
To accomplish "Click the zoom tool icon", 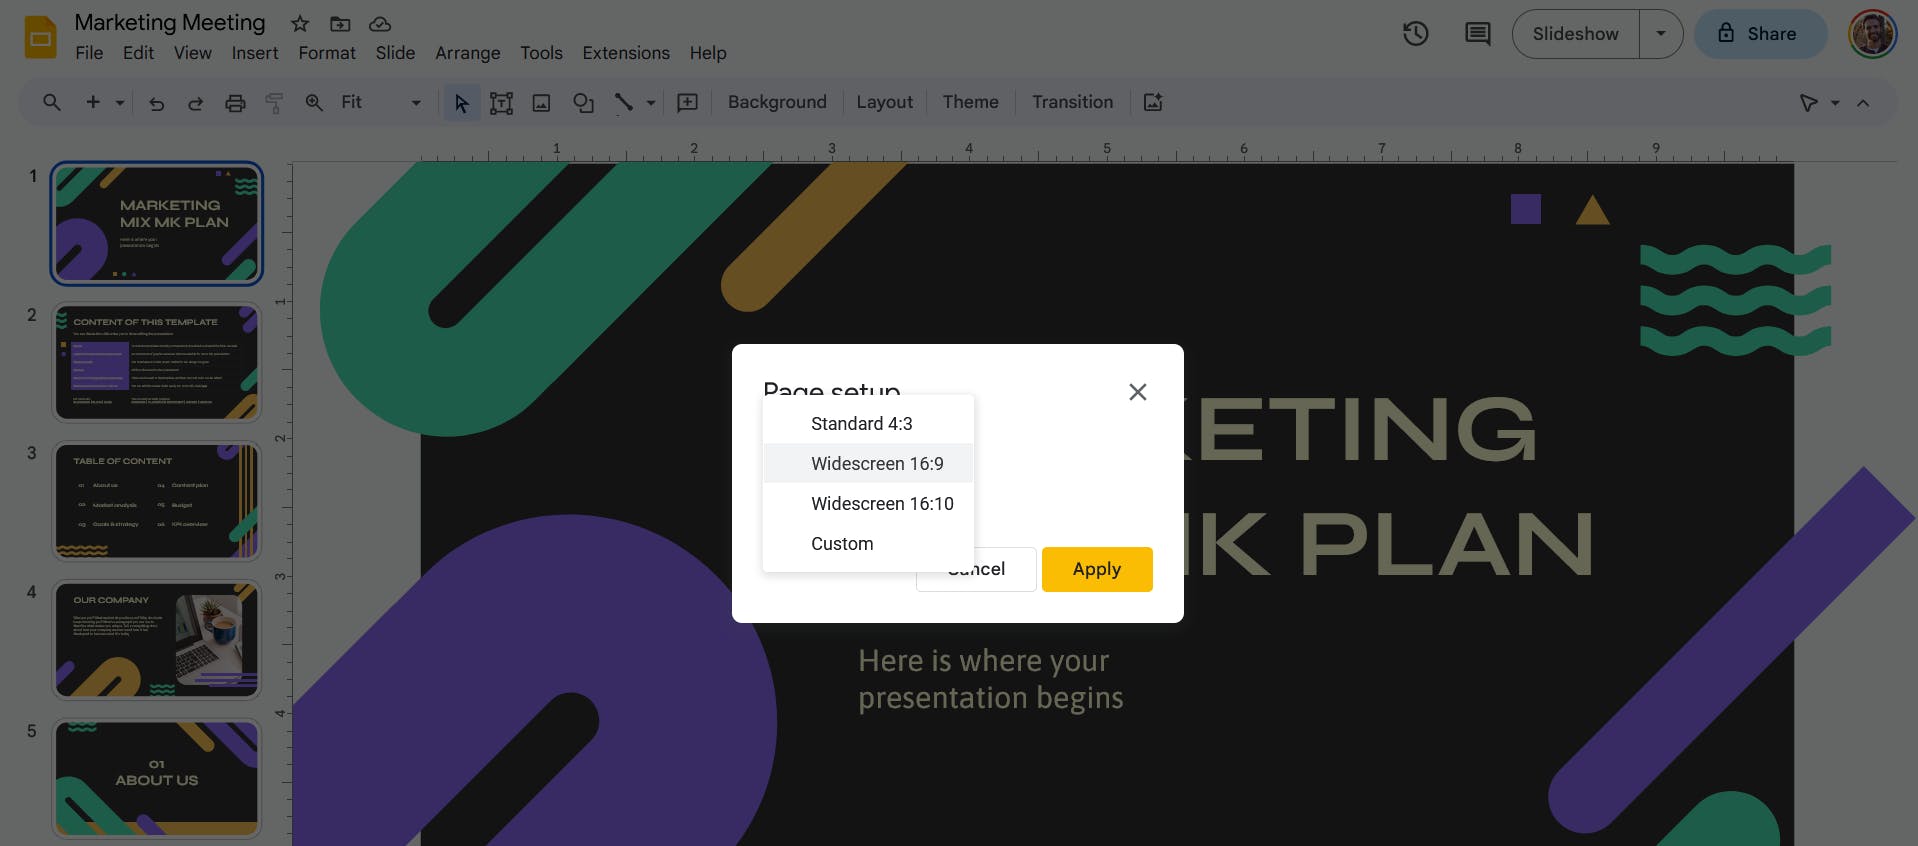I will [314, 102].
